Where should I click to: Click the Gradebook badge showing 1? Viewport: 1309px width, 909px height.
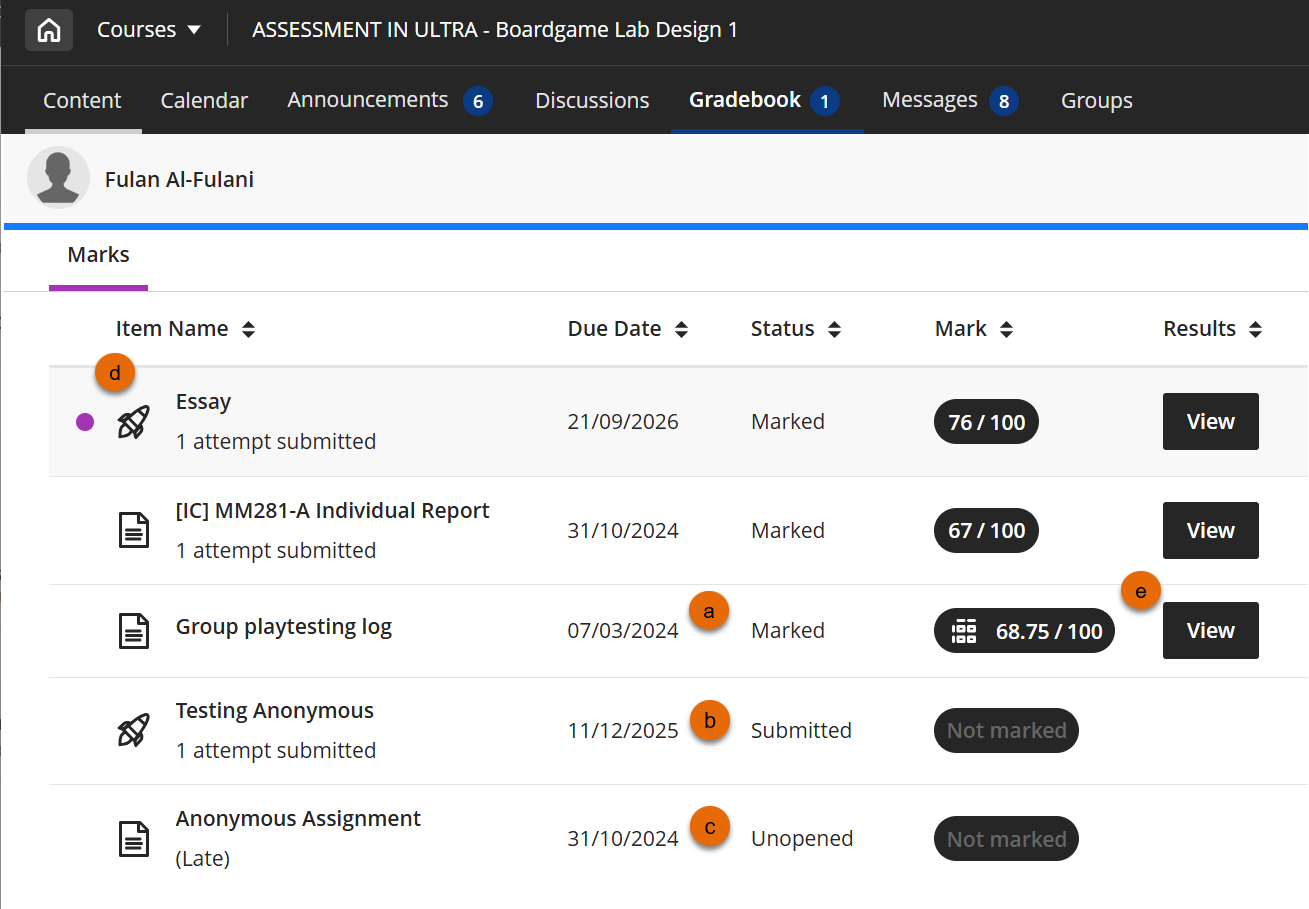tap(825, 101)
